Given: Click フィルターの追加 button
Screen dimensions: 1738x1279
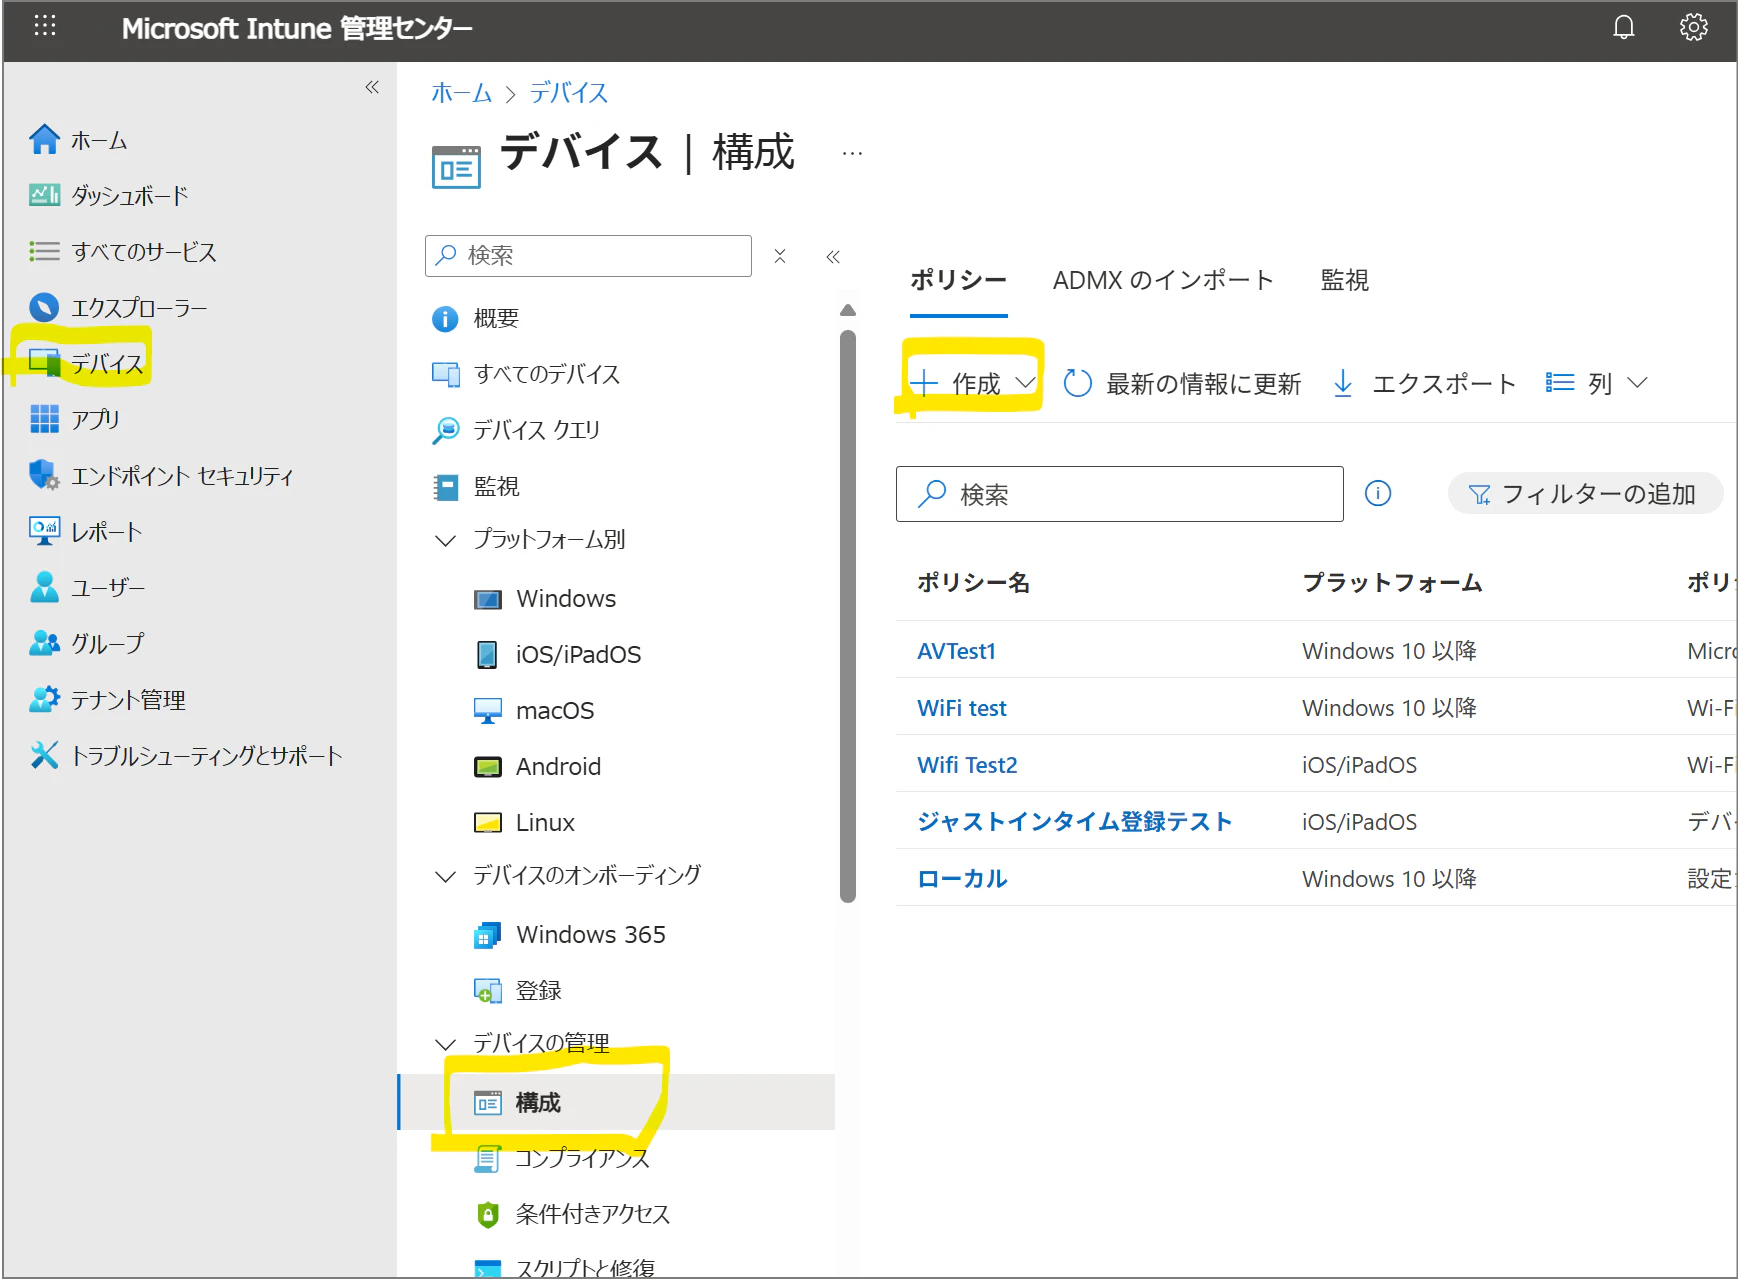Looking at the screenshot, I should click(x=1585, y=494).
